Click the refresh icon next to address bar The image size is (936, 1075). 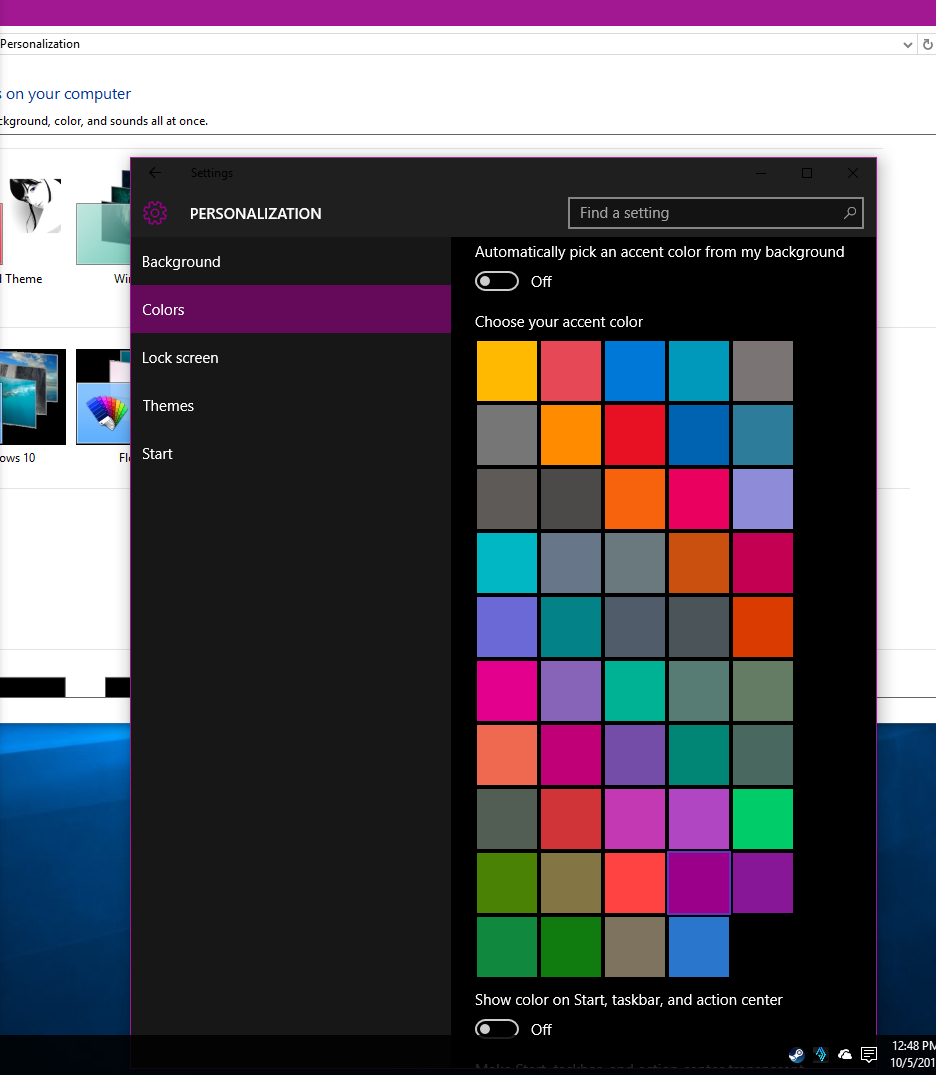927,44
